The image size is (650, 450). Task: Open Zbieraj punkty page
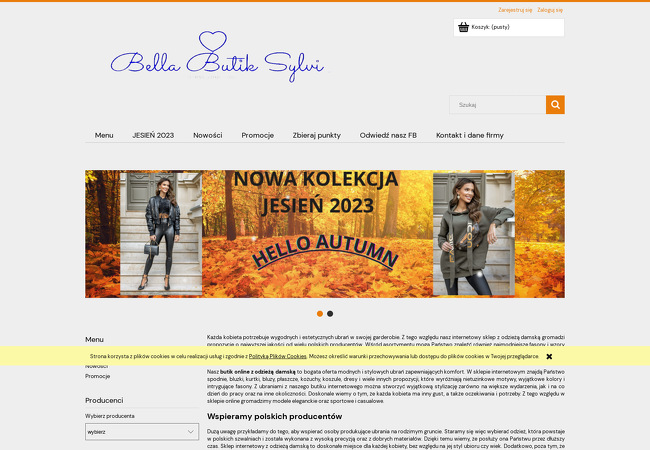point(317,135)
